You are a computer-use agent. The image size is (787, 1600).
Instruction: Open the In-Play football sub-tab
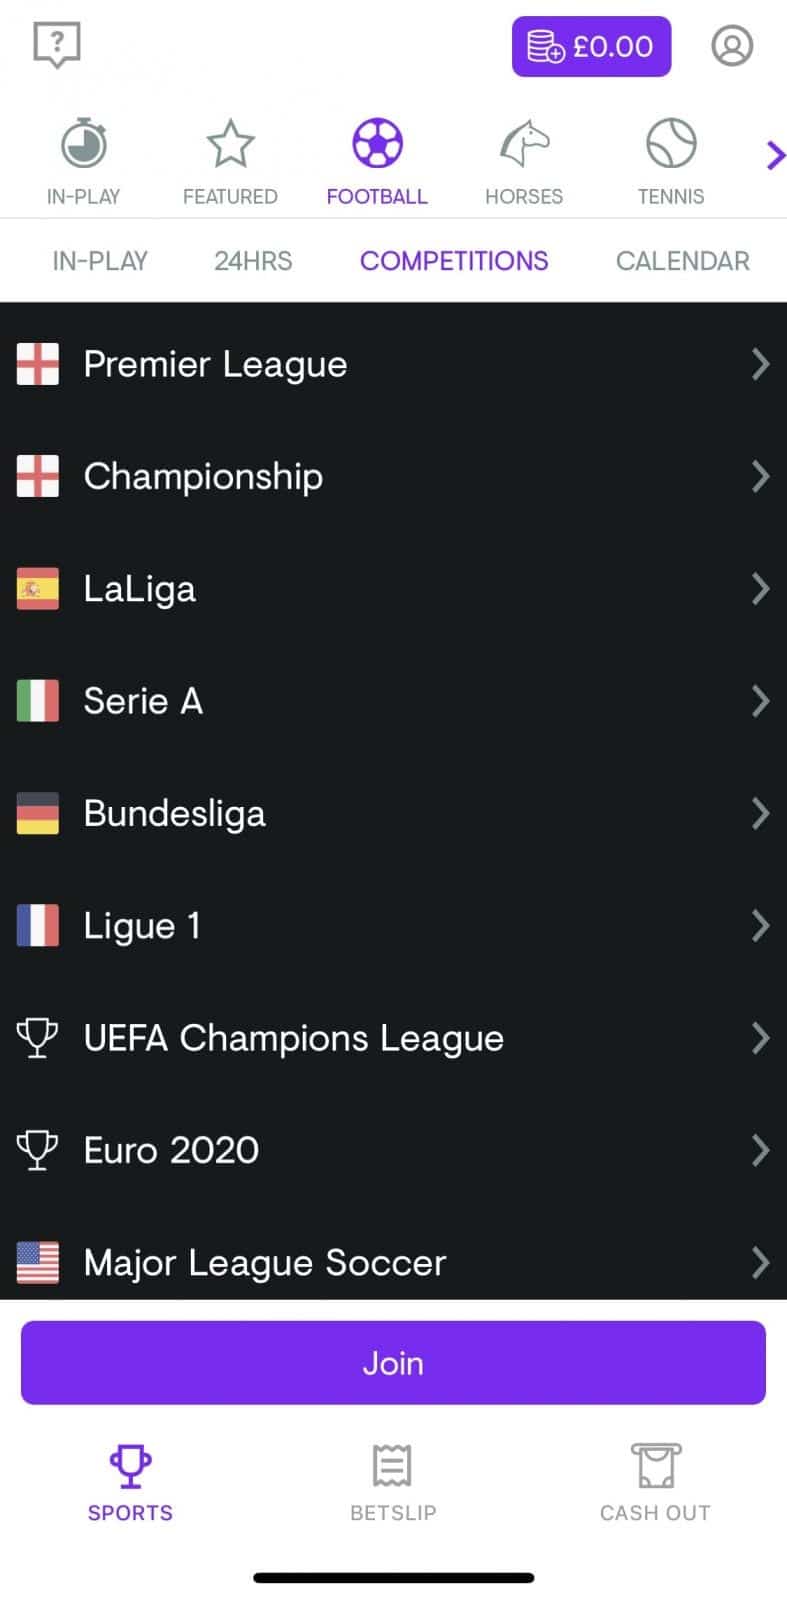click(x=100, y=261)
